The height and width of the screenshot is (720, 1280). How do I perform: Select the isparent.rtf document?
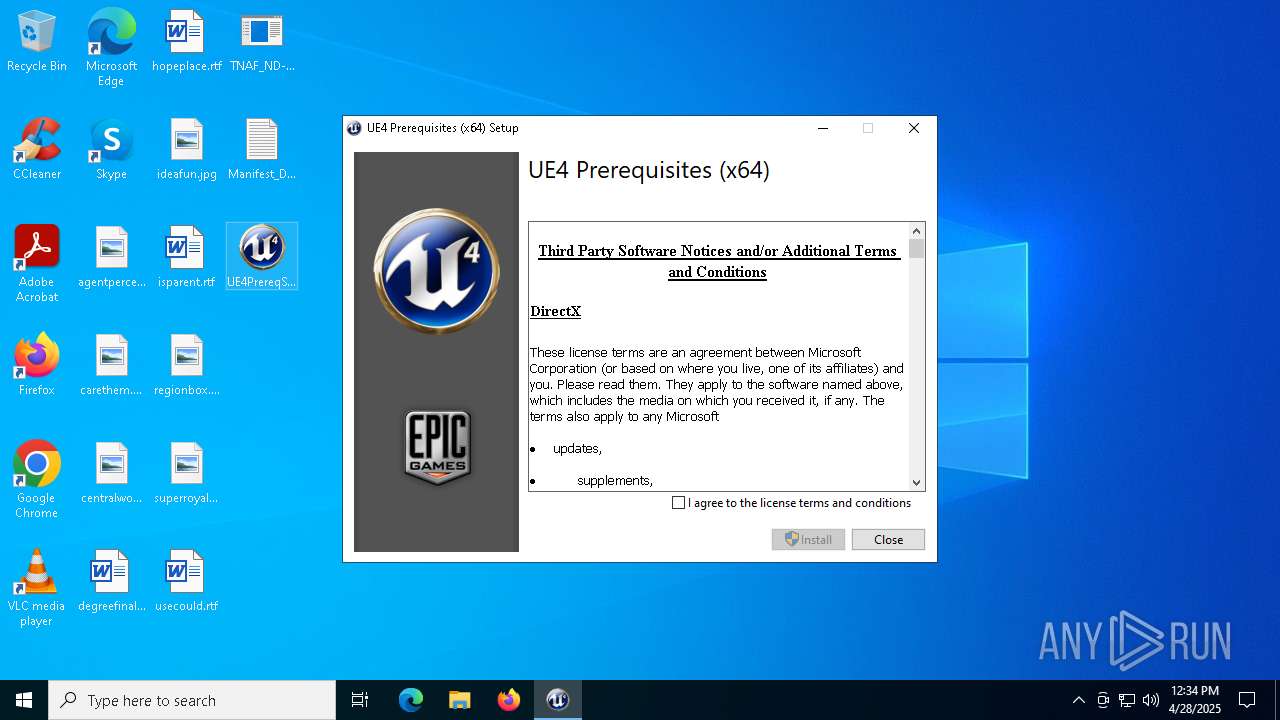point(186,258)
